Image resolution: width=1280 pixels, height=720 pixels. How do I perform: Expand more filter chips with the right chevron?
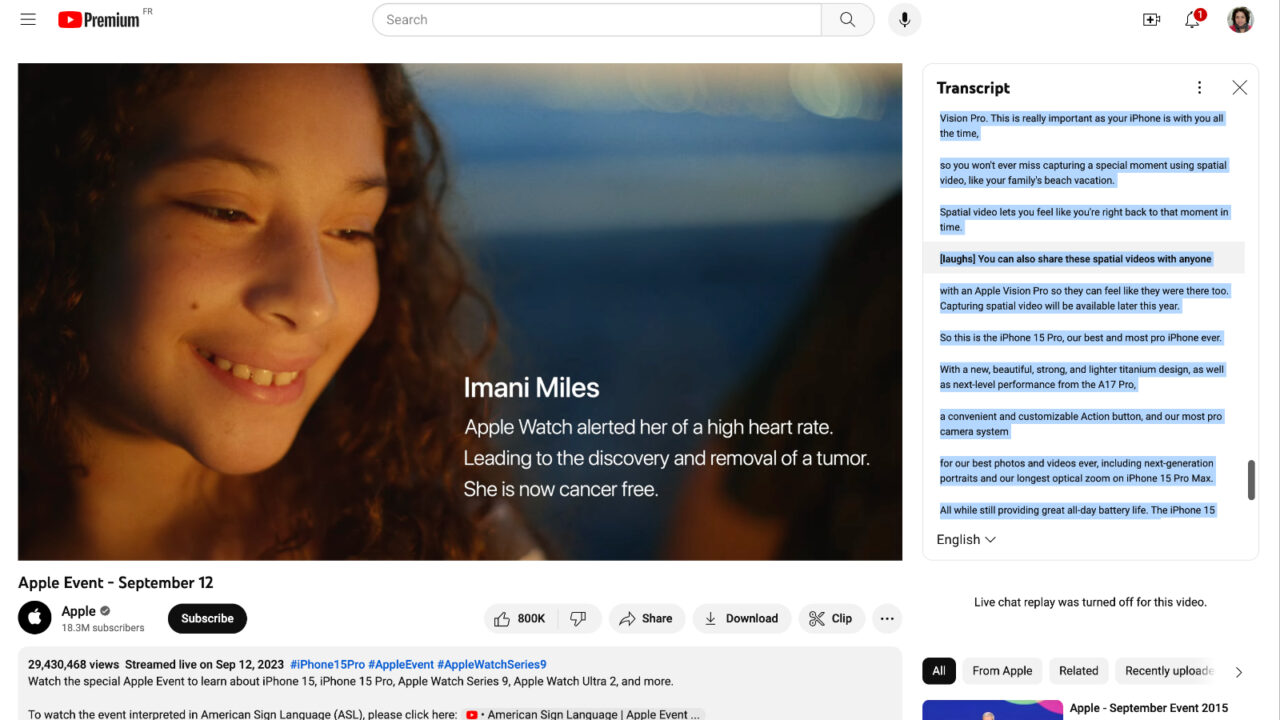pos(1239,671)
